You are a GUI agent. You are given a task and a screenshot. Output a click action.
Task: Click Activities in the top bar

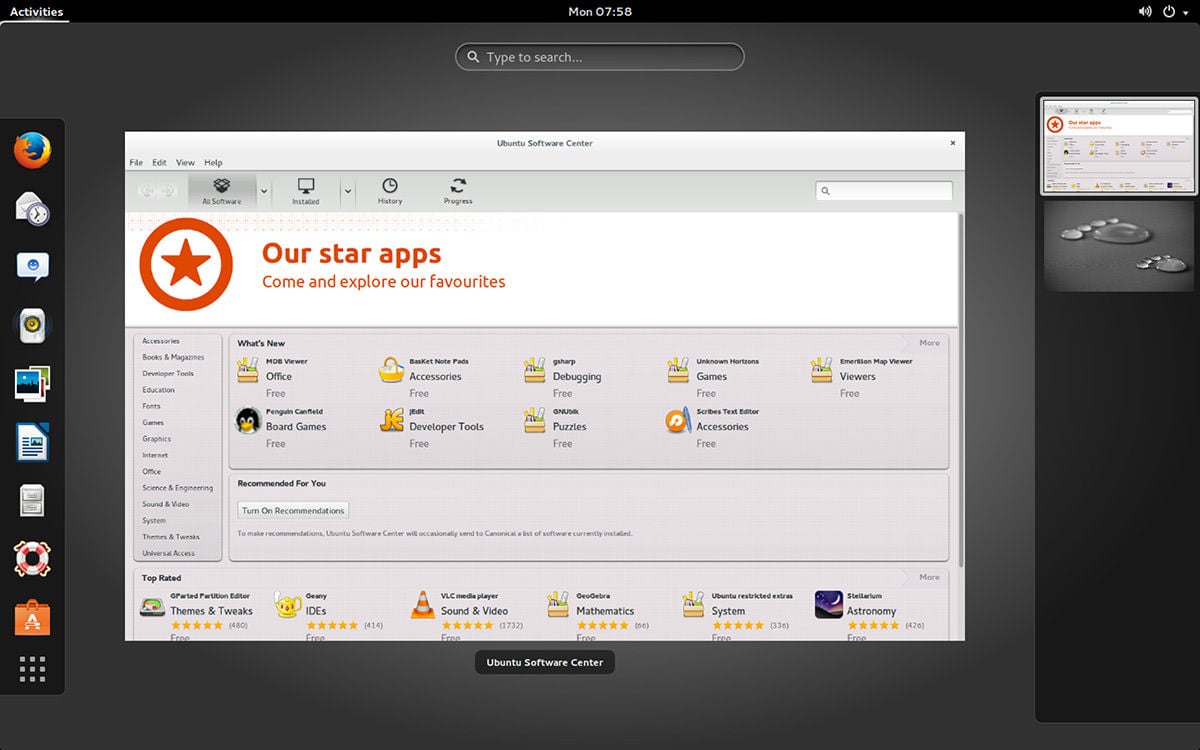coord(36,12)
